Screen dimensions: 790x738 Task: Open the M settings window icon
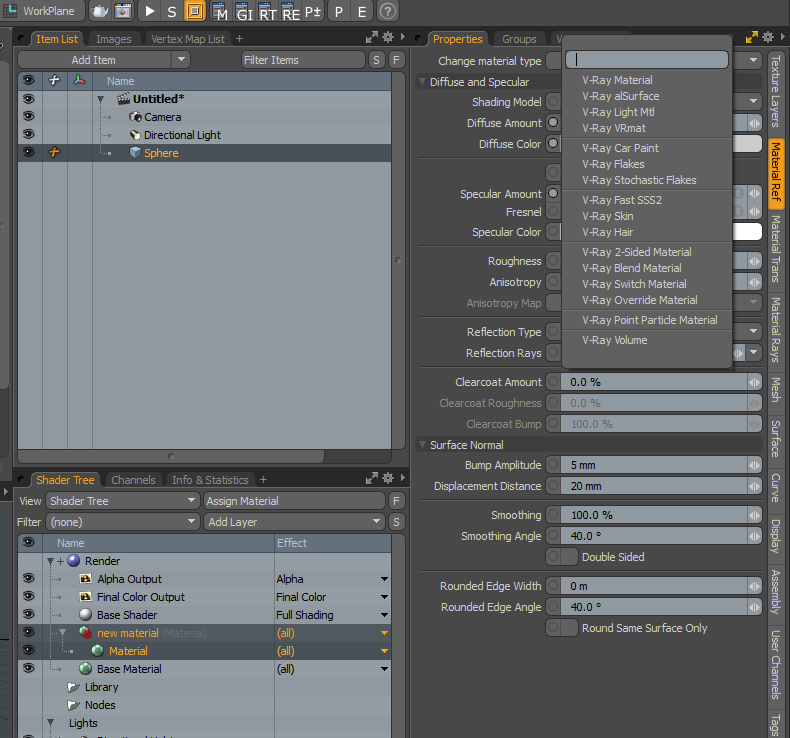pos(219,11)
